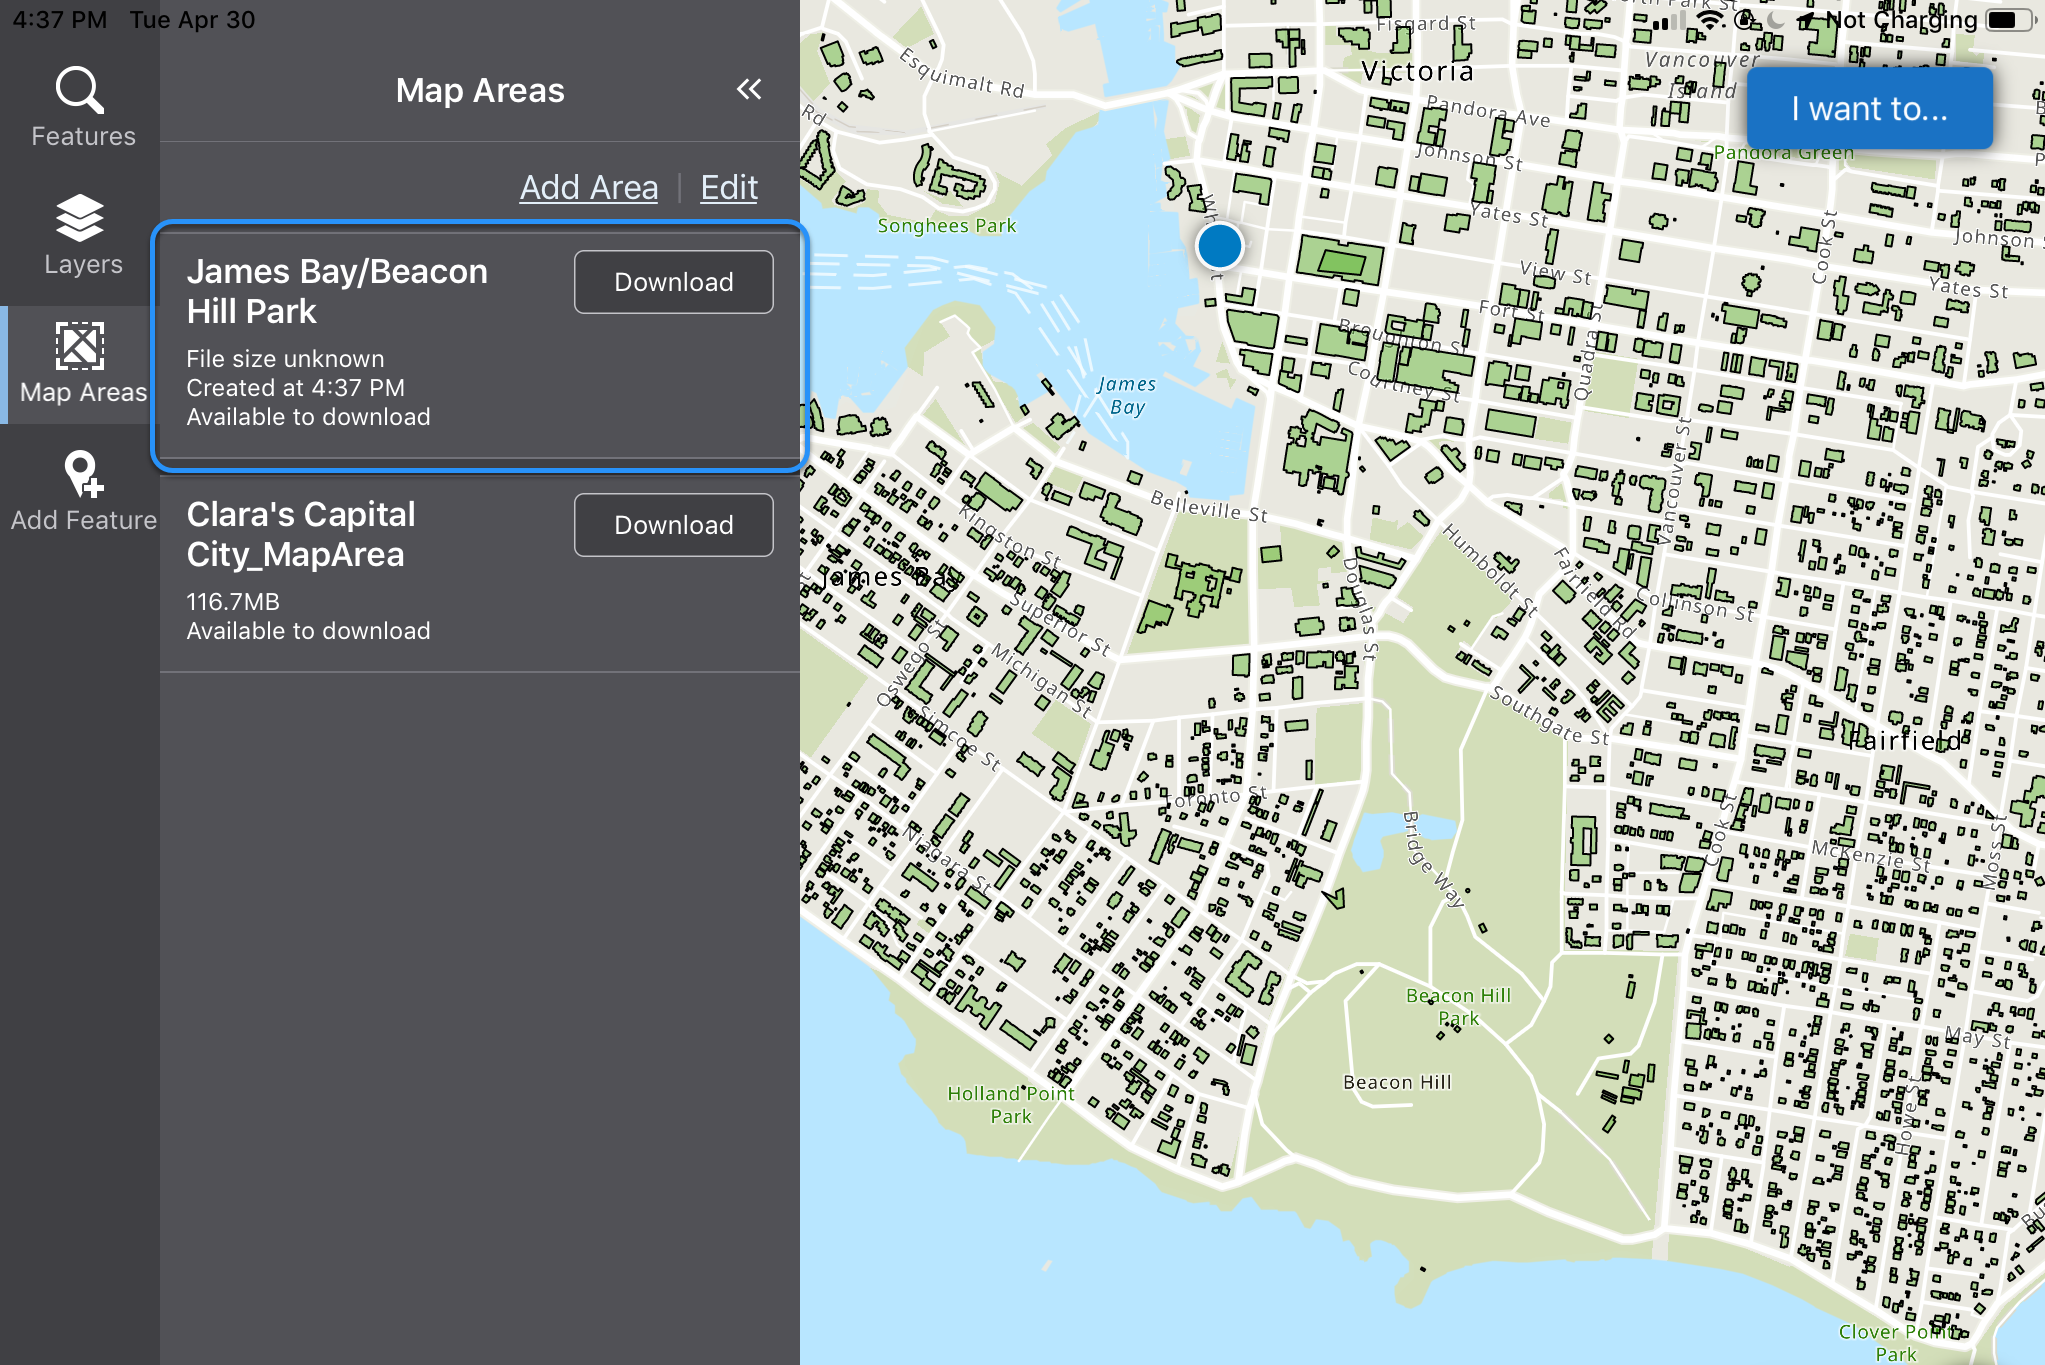Screen dimensions: 2045x1365
Task: Select the Map Areas icon in sidebar
Action: click(80, 346)
